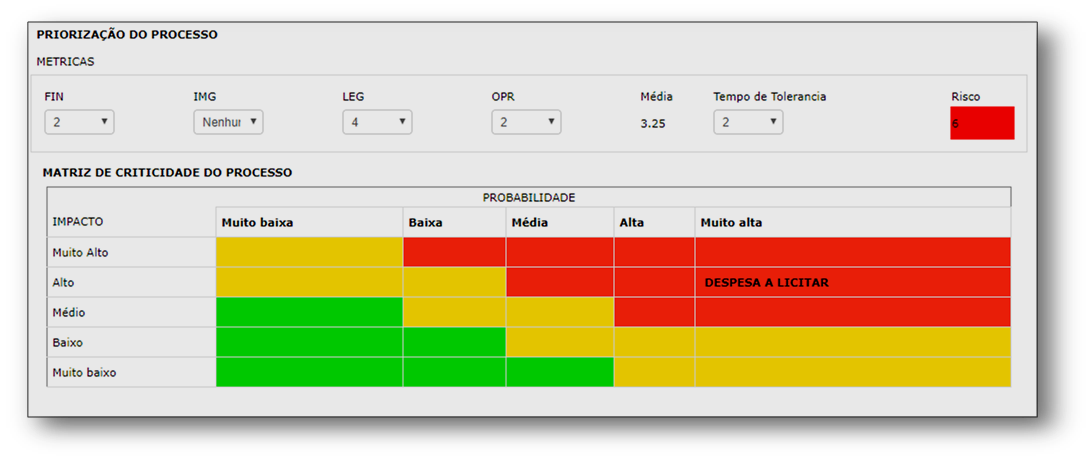Select the Médio impact row label

point(131,312)
